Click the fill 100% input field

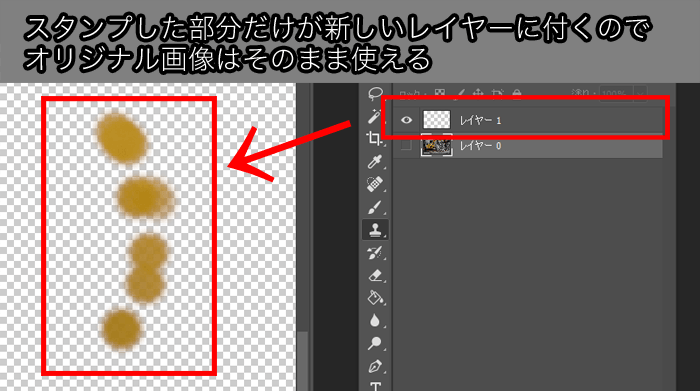(x=617, y=94)
